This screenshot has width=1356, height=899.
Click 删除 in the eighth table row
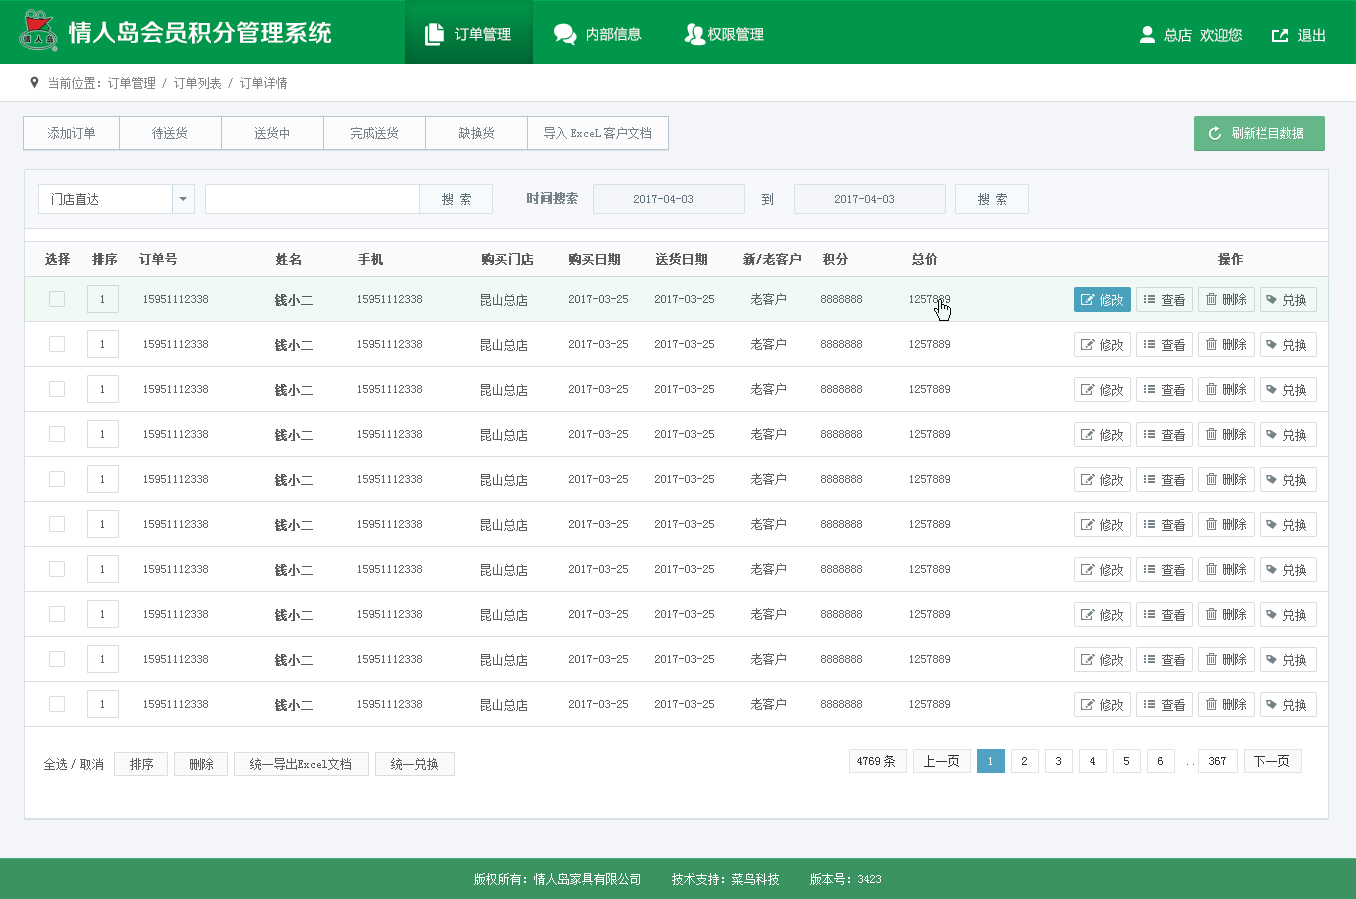1226,615
